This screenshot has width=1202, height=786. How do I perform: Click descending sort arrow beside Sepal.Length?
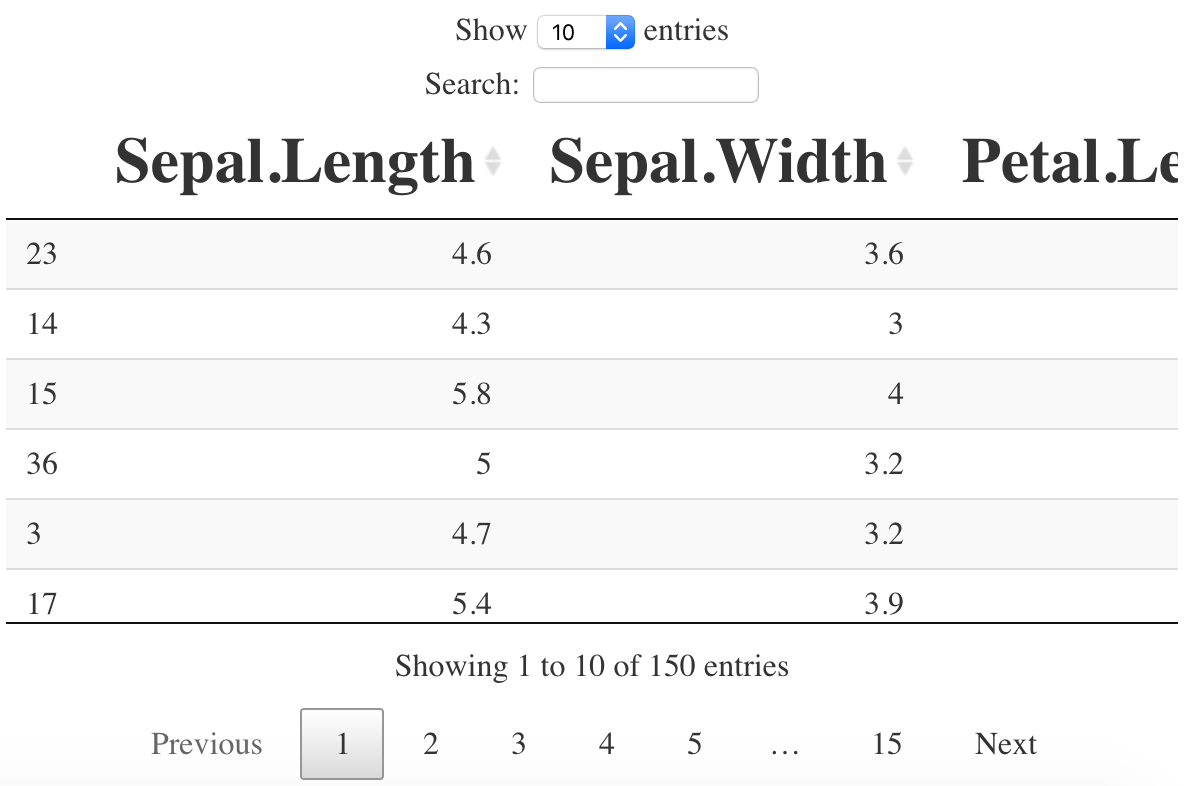pos(493,170)
